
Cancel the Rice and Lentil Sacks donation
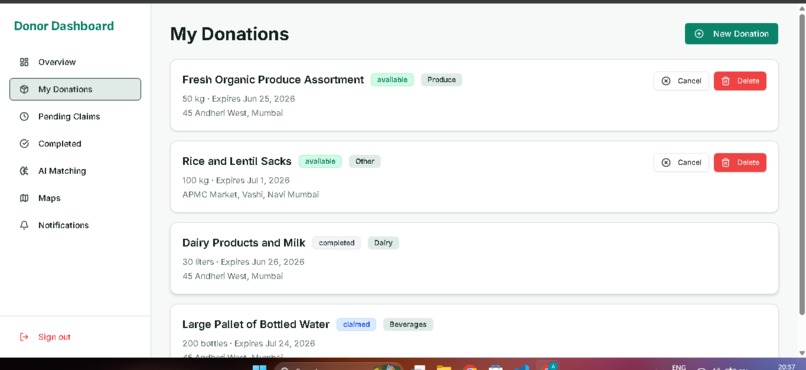pyautogui.click(x=681, y=162)
